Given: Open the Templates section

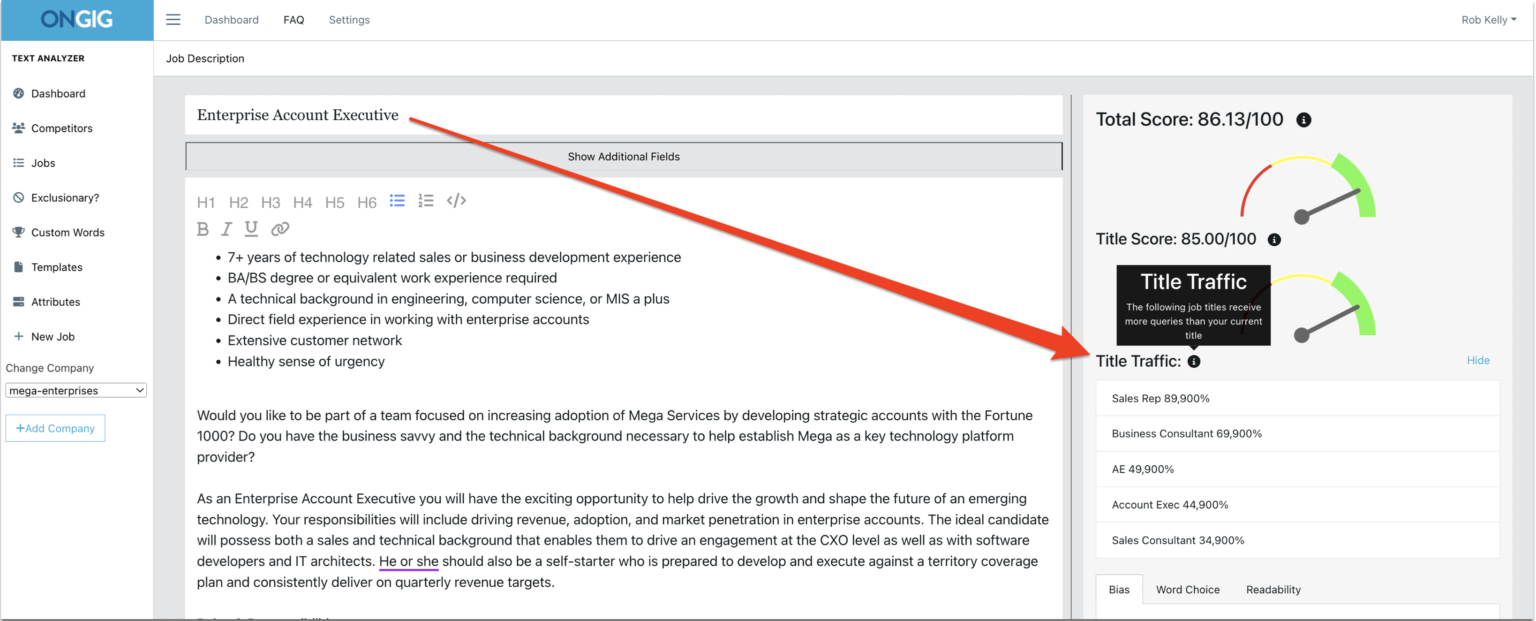Looking at the screenshot, I should click(58, 267).
